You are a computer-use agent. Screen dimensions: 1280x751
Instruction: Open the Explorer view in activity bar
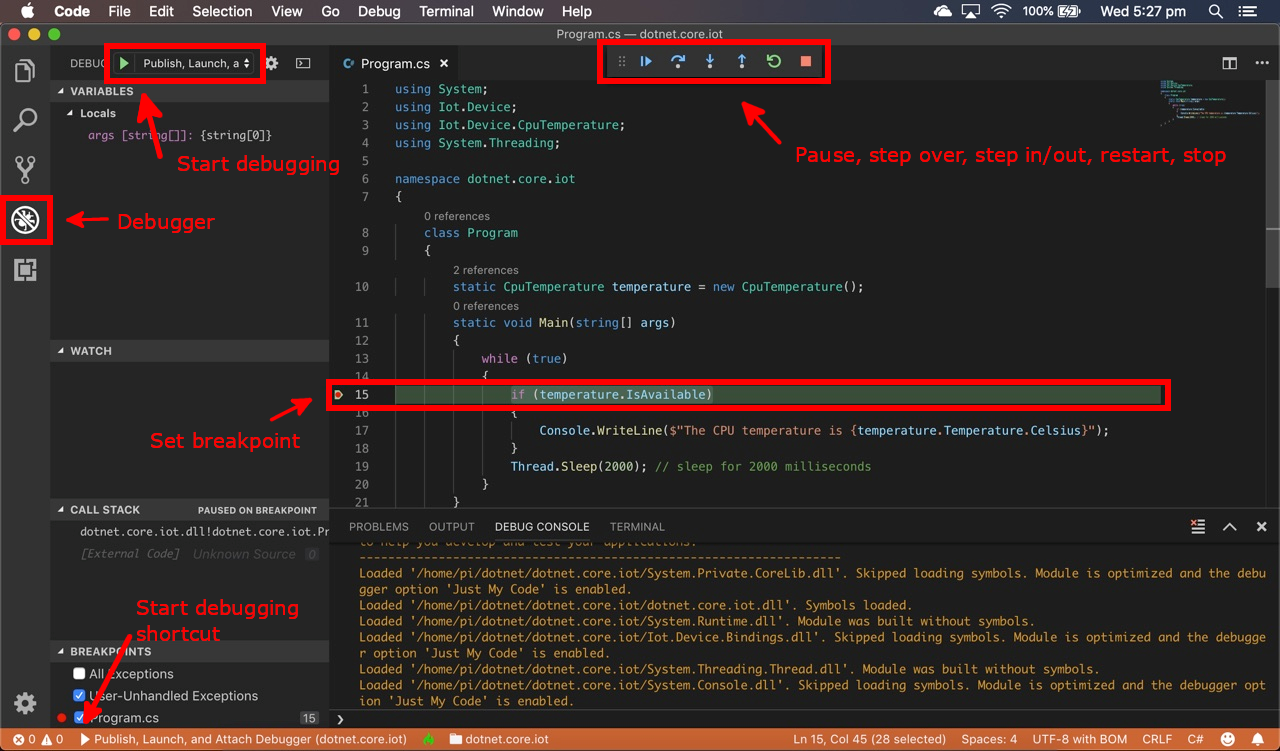click(25, 71)
